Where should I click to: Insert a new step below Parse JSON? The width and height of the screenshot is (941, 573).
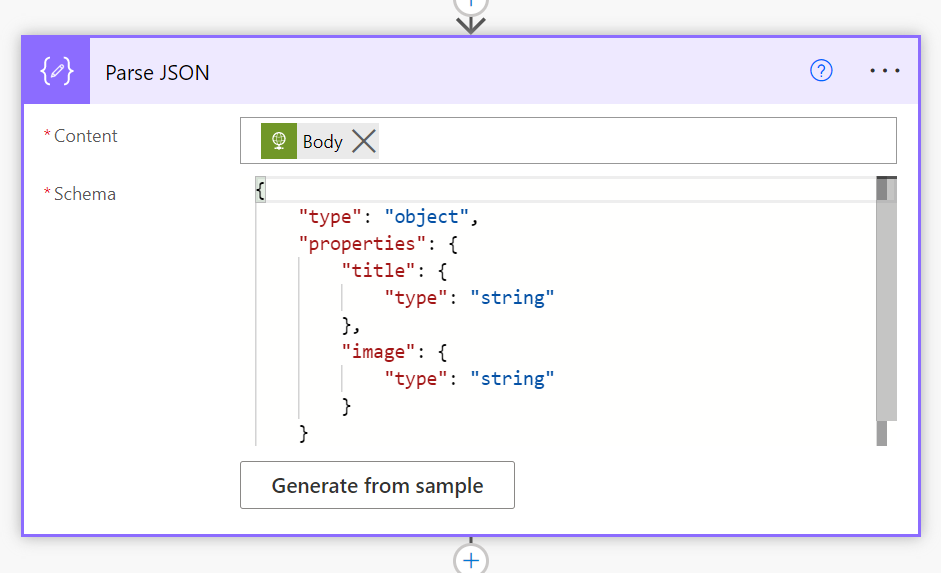pyautogui.click(x=471, y=559)
